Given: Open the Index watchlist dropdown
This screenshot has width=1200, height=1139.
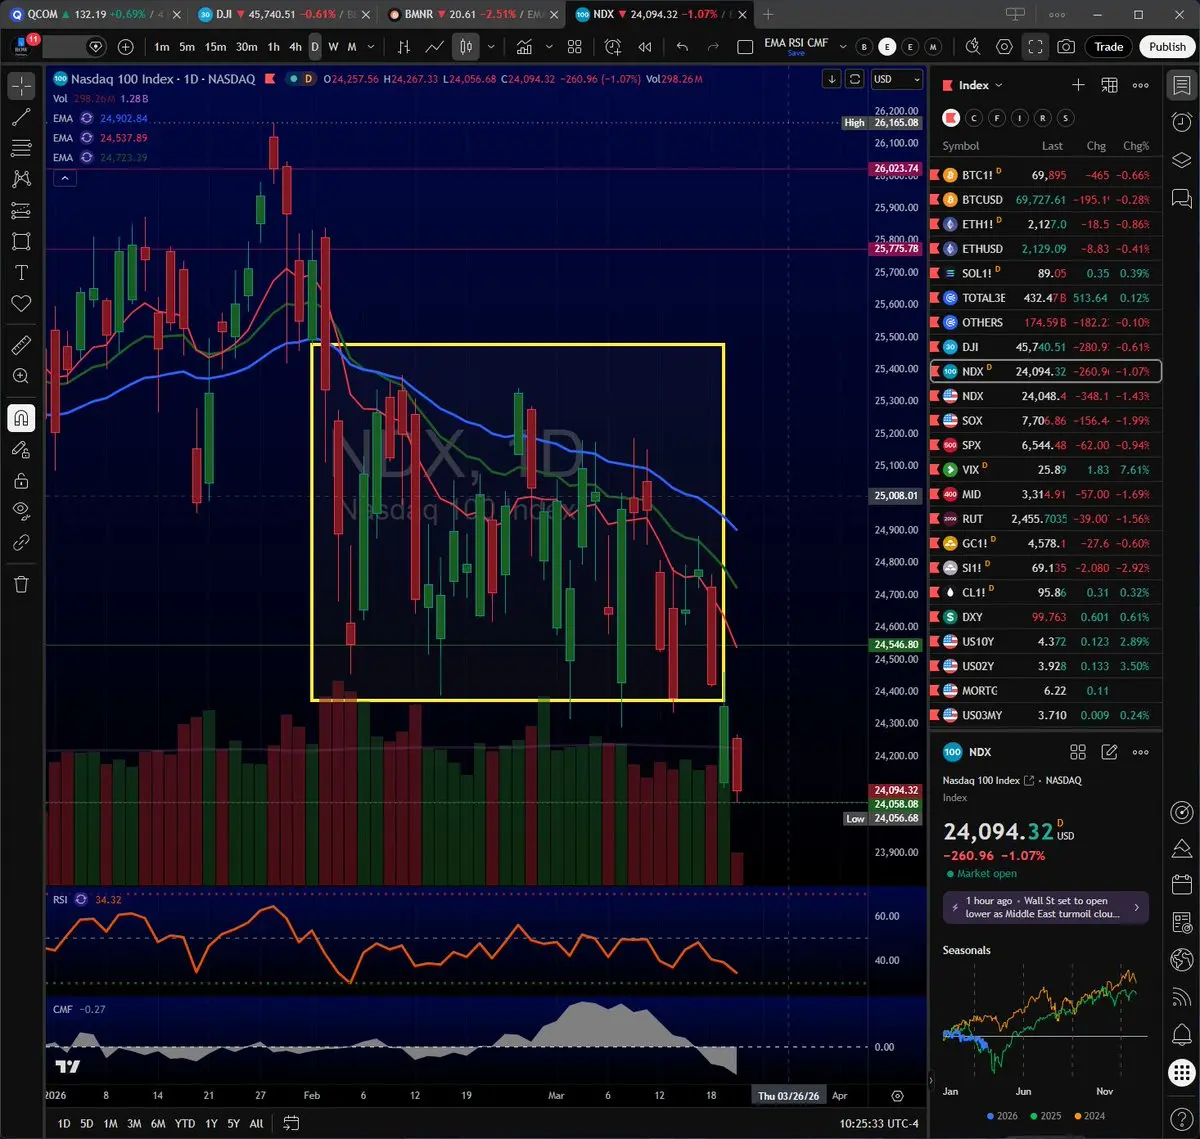Looking at the screenshot, I should 980,86.
